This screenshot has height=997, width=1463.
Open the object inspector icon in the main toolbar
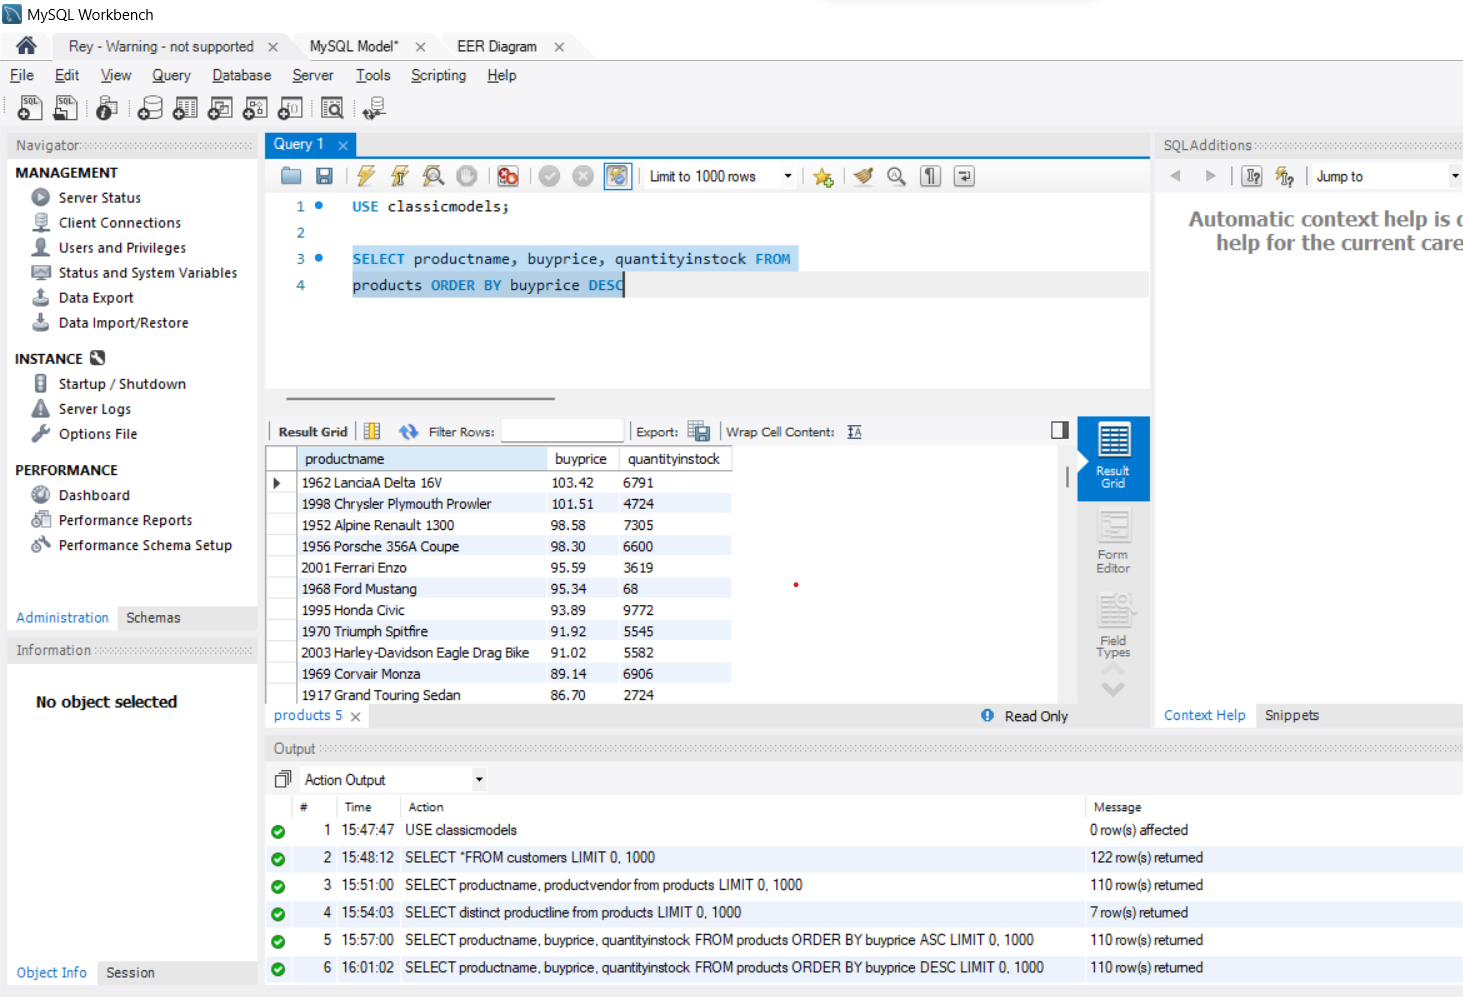(x=107, y=108)
